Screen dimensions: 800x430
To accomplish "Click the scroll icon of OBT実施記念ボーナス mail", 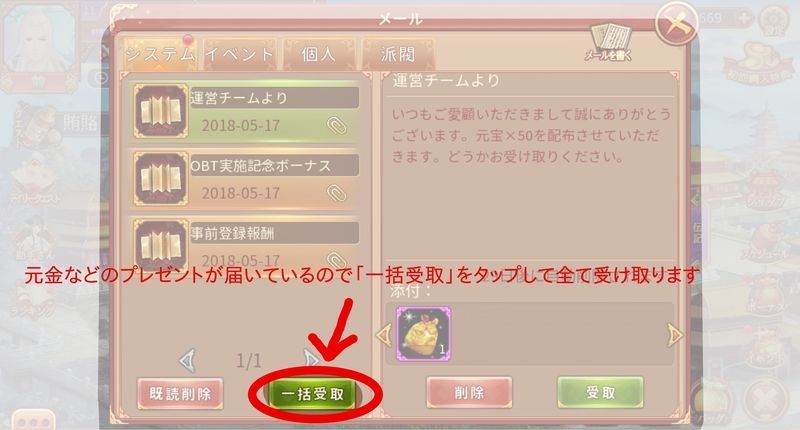I will click(161, 179).
